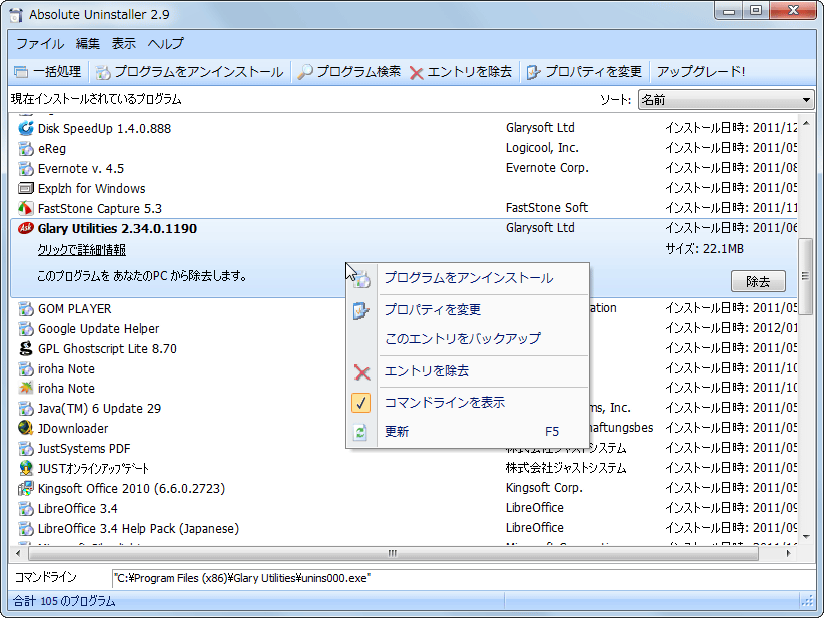Click the JUSTオンラインアップデート icon

(25, 468)
